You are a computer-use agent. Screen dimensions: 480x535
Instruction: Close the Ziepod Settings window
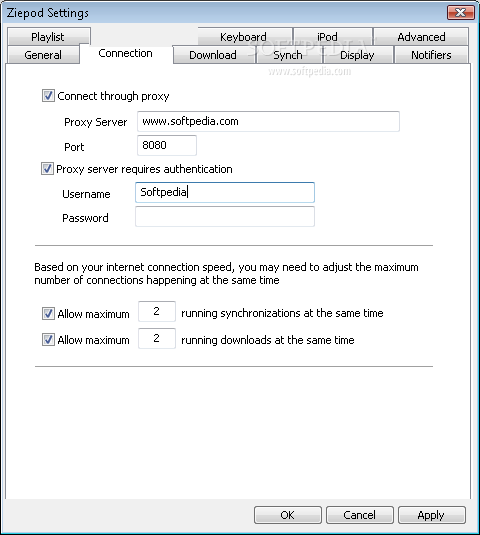pos(461,13)
